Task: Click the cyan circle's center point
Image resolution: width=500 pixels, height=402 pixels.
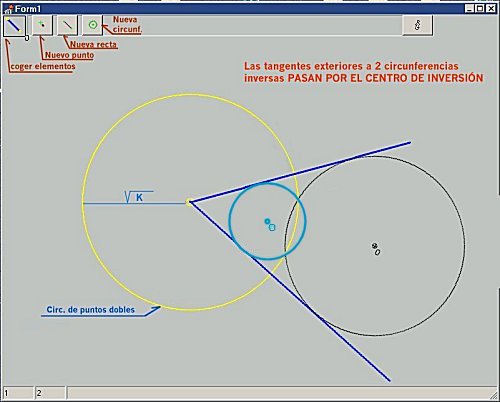Action: (x=267, y=221)
